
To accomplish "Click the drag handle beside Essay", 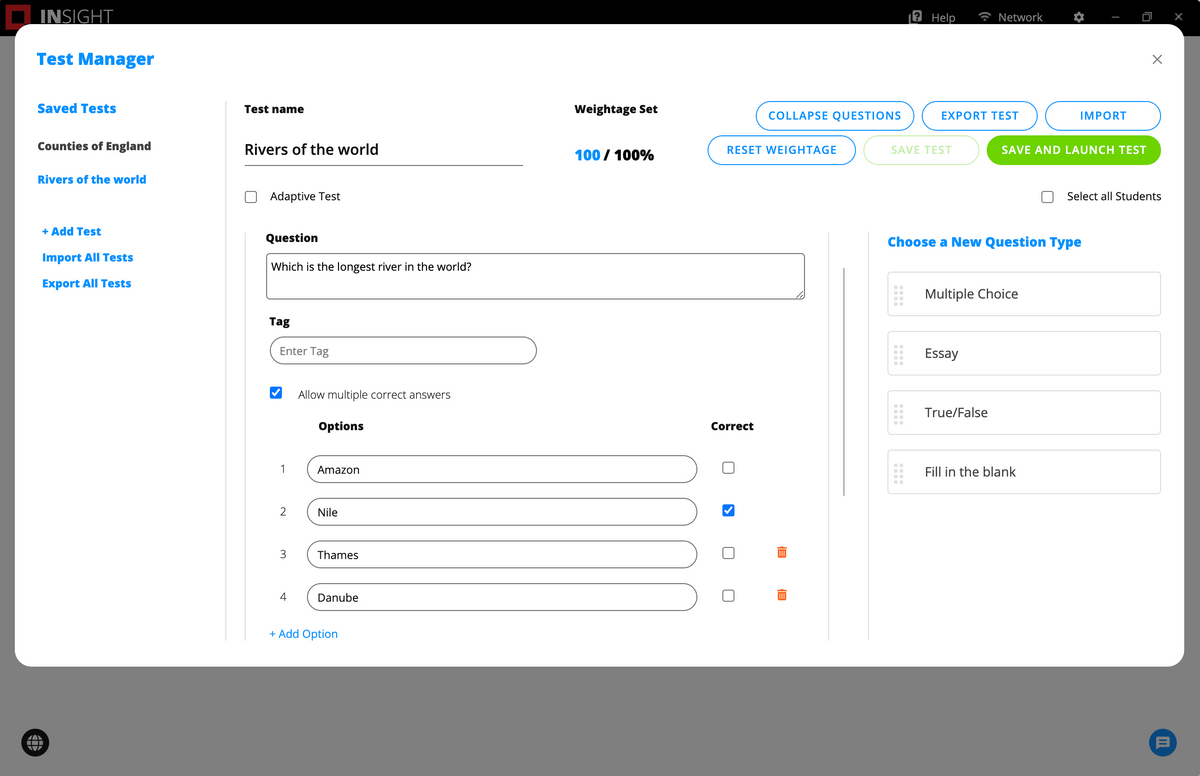I will pyautogui.click(x=899, y=353).
